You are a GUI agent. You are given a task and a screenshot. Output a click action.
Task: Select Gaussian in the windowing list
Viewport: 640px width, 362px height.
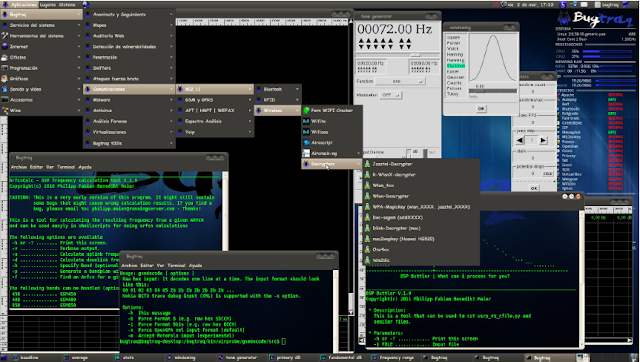[456, 77]
